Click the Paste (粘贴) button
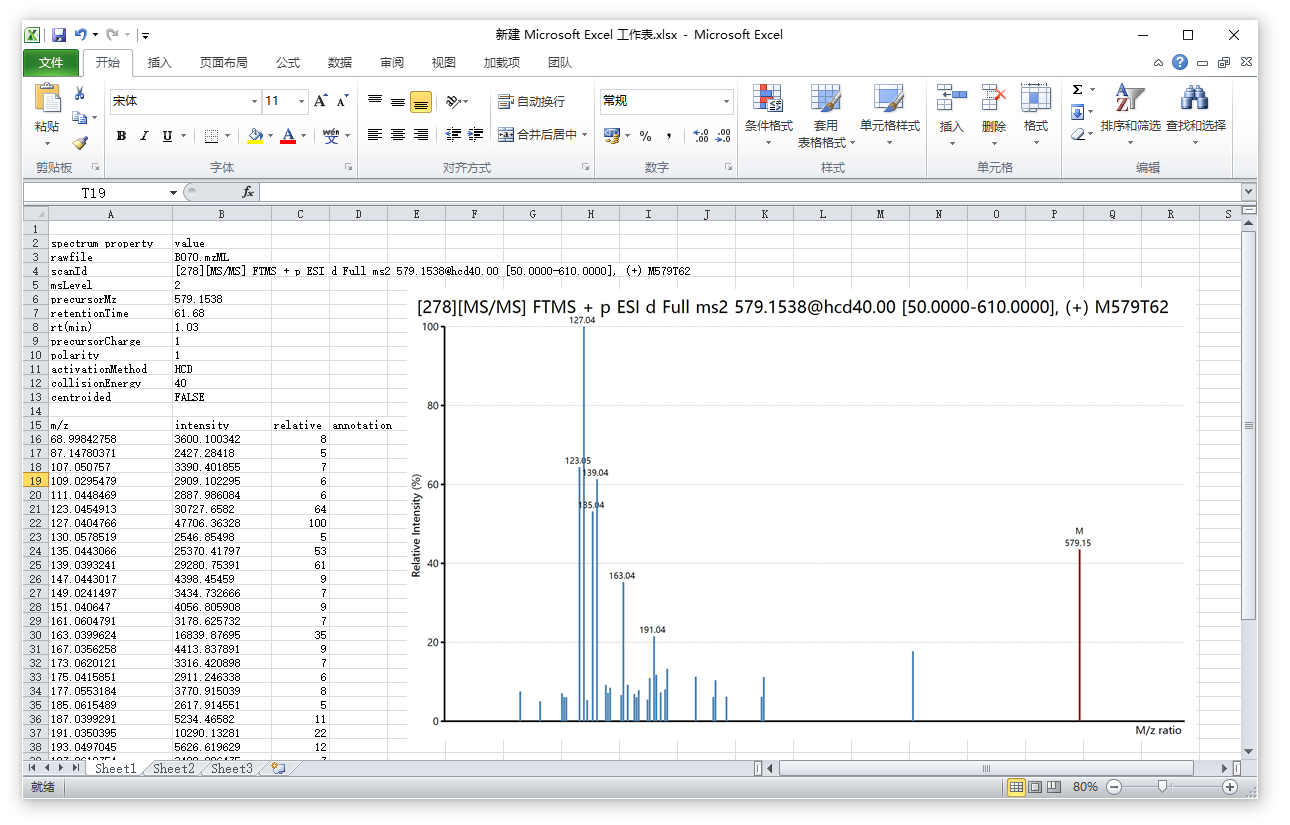The image size is (1290, 825). (47, 111)
